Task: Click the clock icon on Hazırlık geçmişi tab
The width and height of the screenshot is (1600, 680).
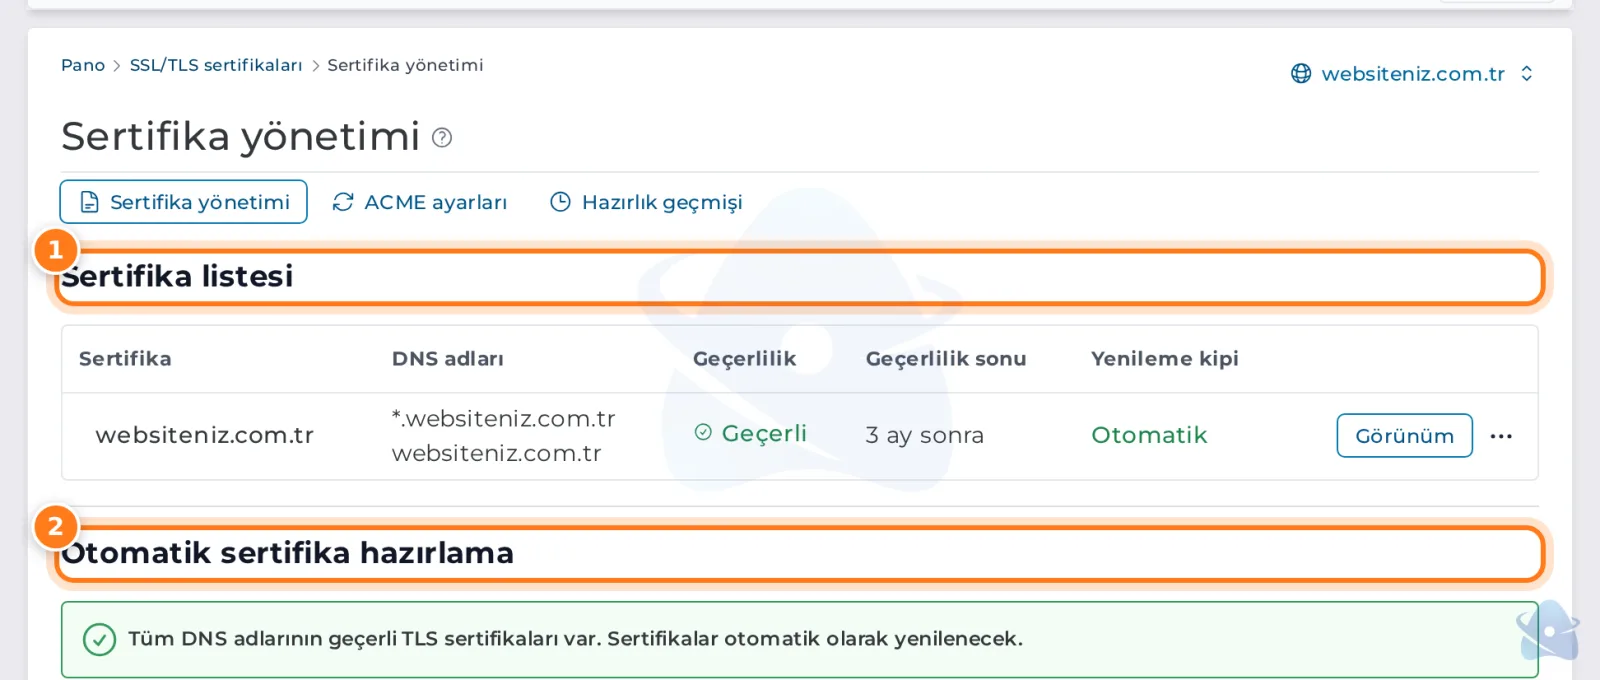Action: point(561,202)
